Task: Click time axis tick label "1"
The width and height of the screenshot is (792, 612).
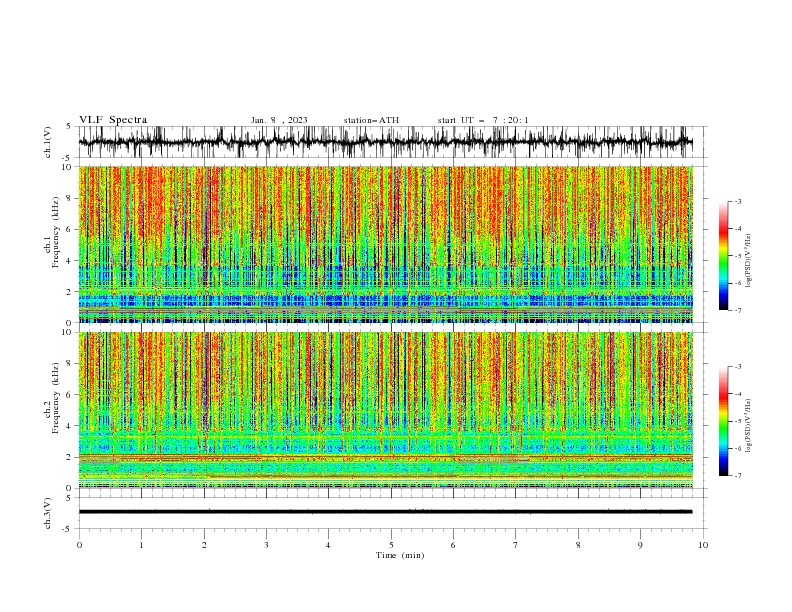Action: coord(141,545)
